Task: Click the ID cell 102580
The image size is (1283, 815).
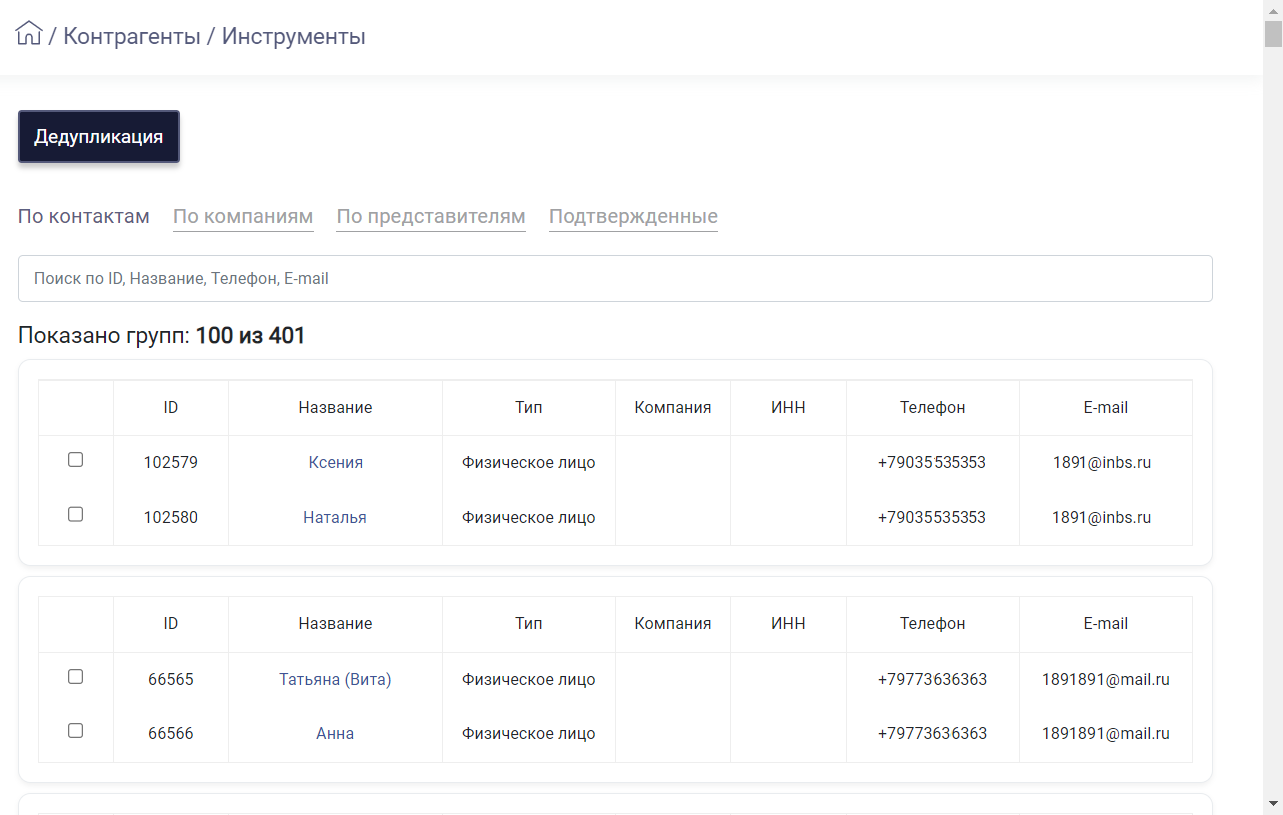Action: 171,517
